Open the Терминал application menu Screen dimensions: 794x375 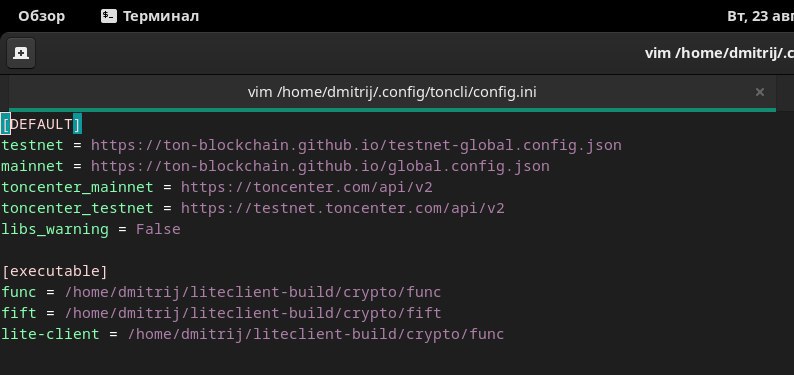tap(150, 16)
